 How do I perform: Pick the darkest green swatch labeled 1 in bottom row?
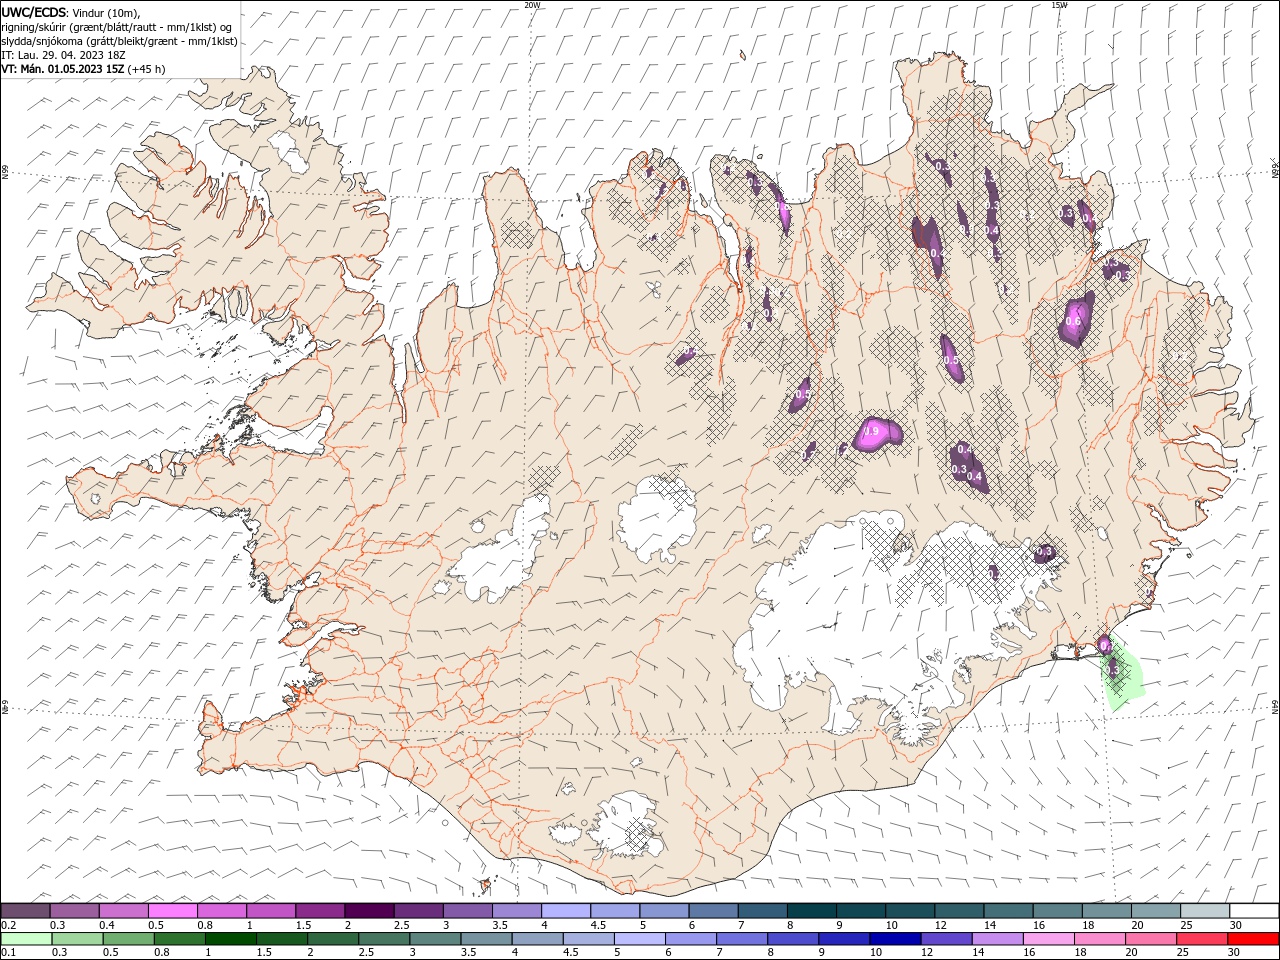[x=230, y=939]
